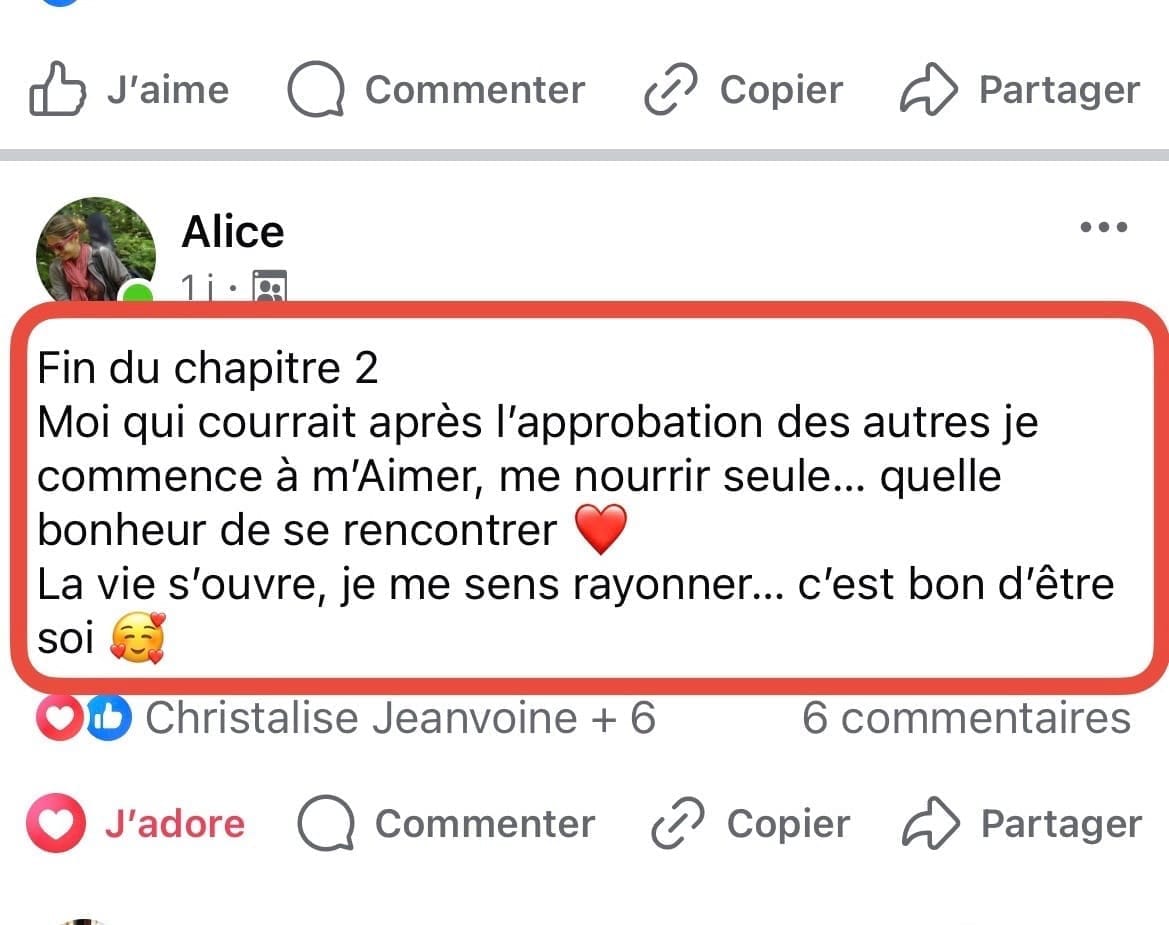Image resolution: width=1169 pixels, height=925 pixels.
Task: Like the upper post with J'aime
Action: tap(130, 91)
